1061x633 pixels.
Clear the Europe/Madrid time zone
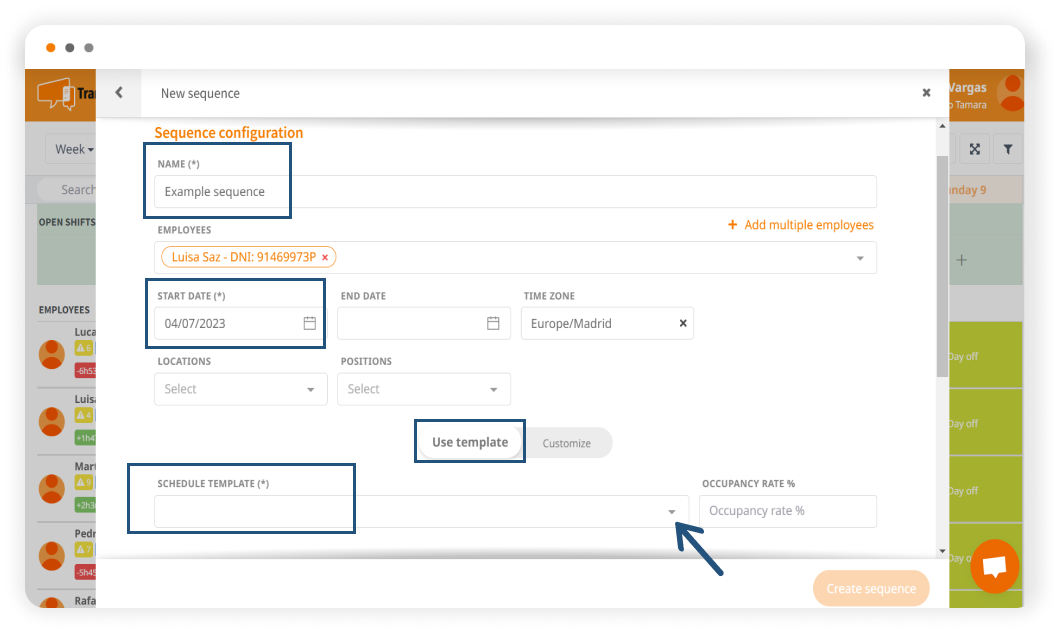[x=683, y=323]
